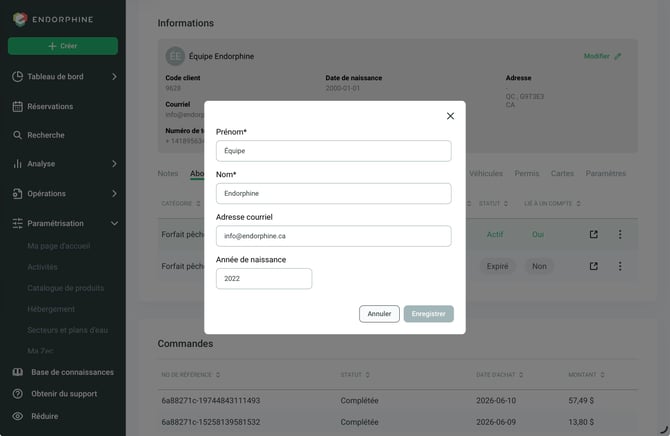Click the EE avatar circle
The image size is (670, 436).
tap(175, 56)
